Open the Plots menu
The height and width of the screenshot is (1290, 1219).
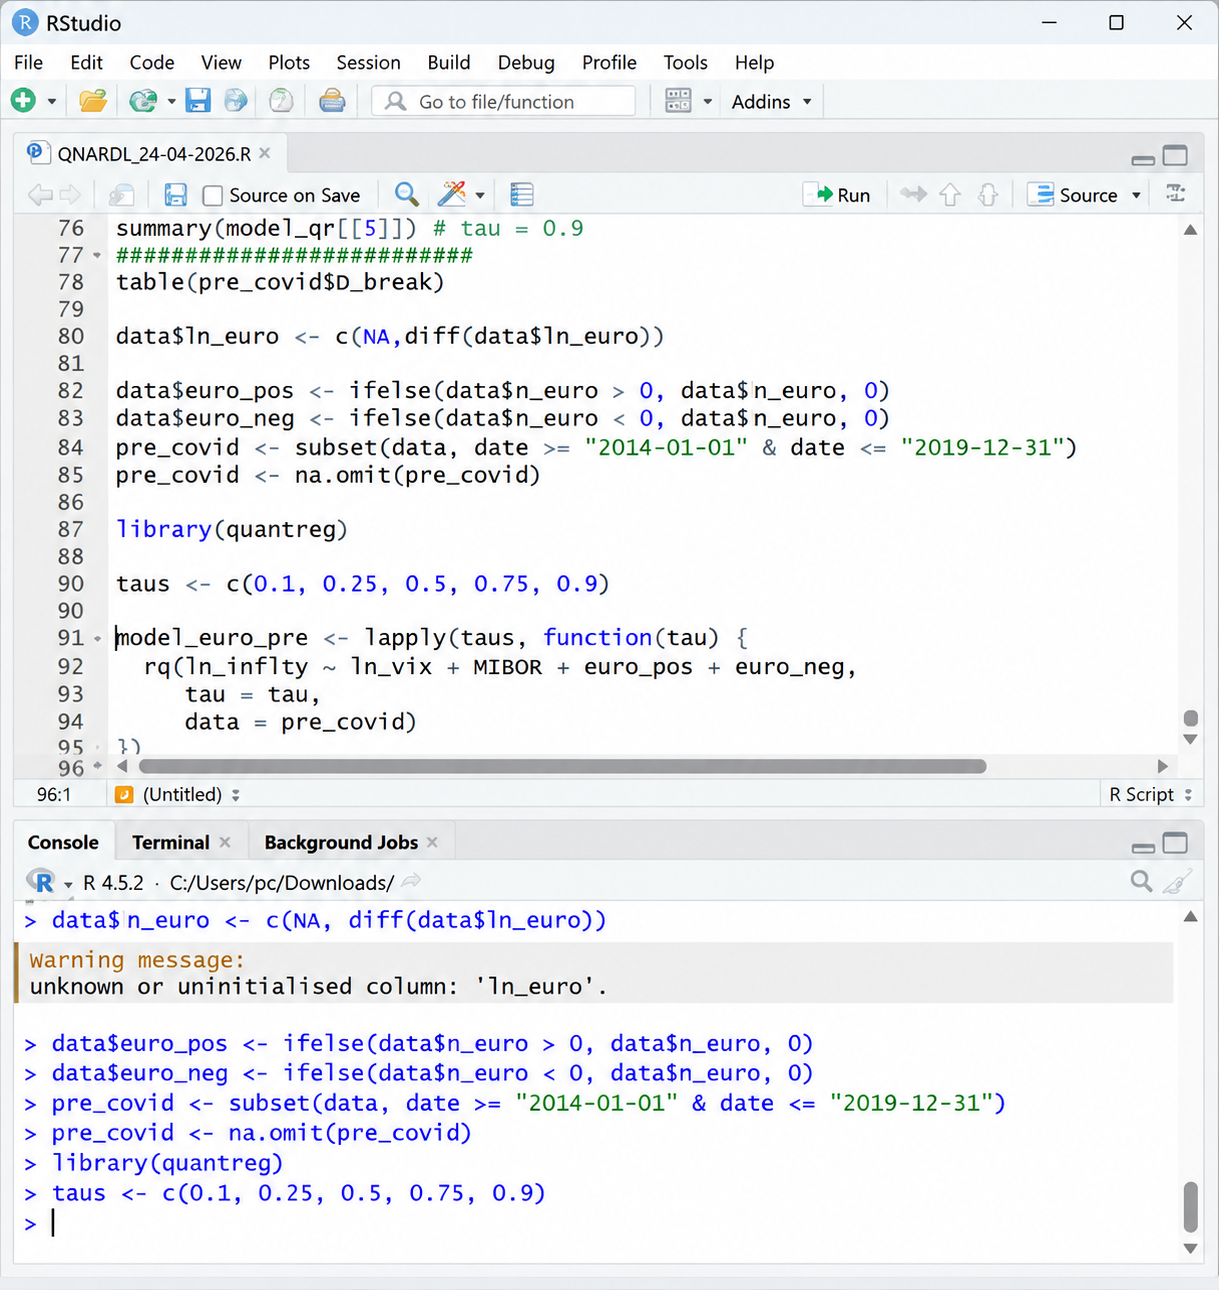pyautogui.click(x=289, y=62)
